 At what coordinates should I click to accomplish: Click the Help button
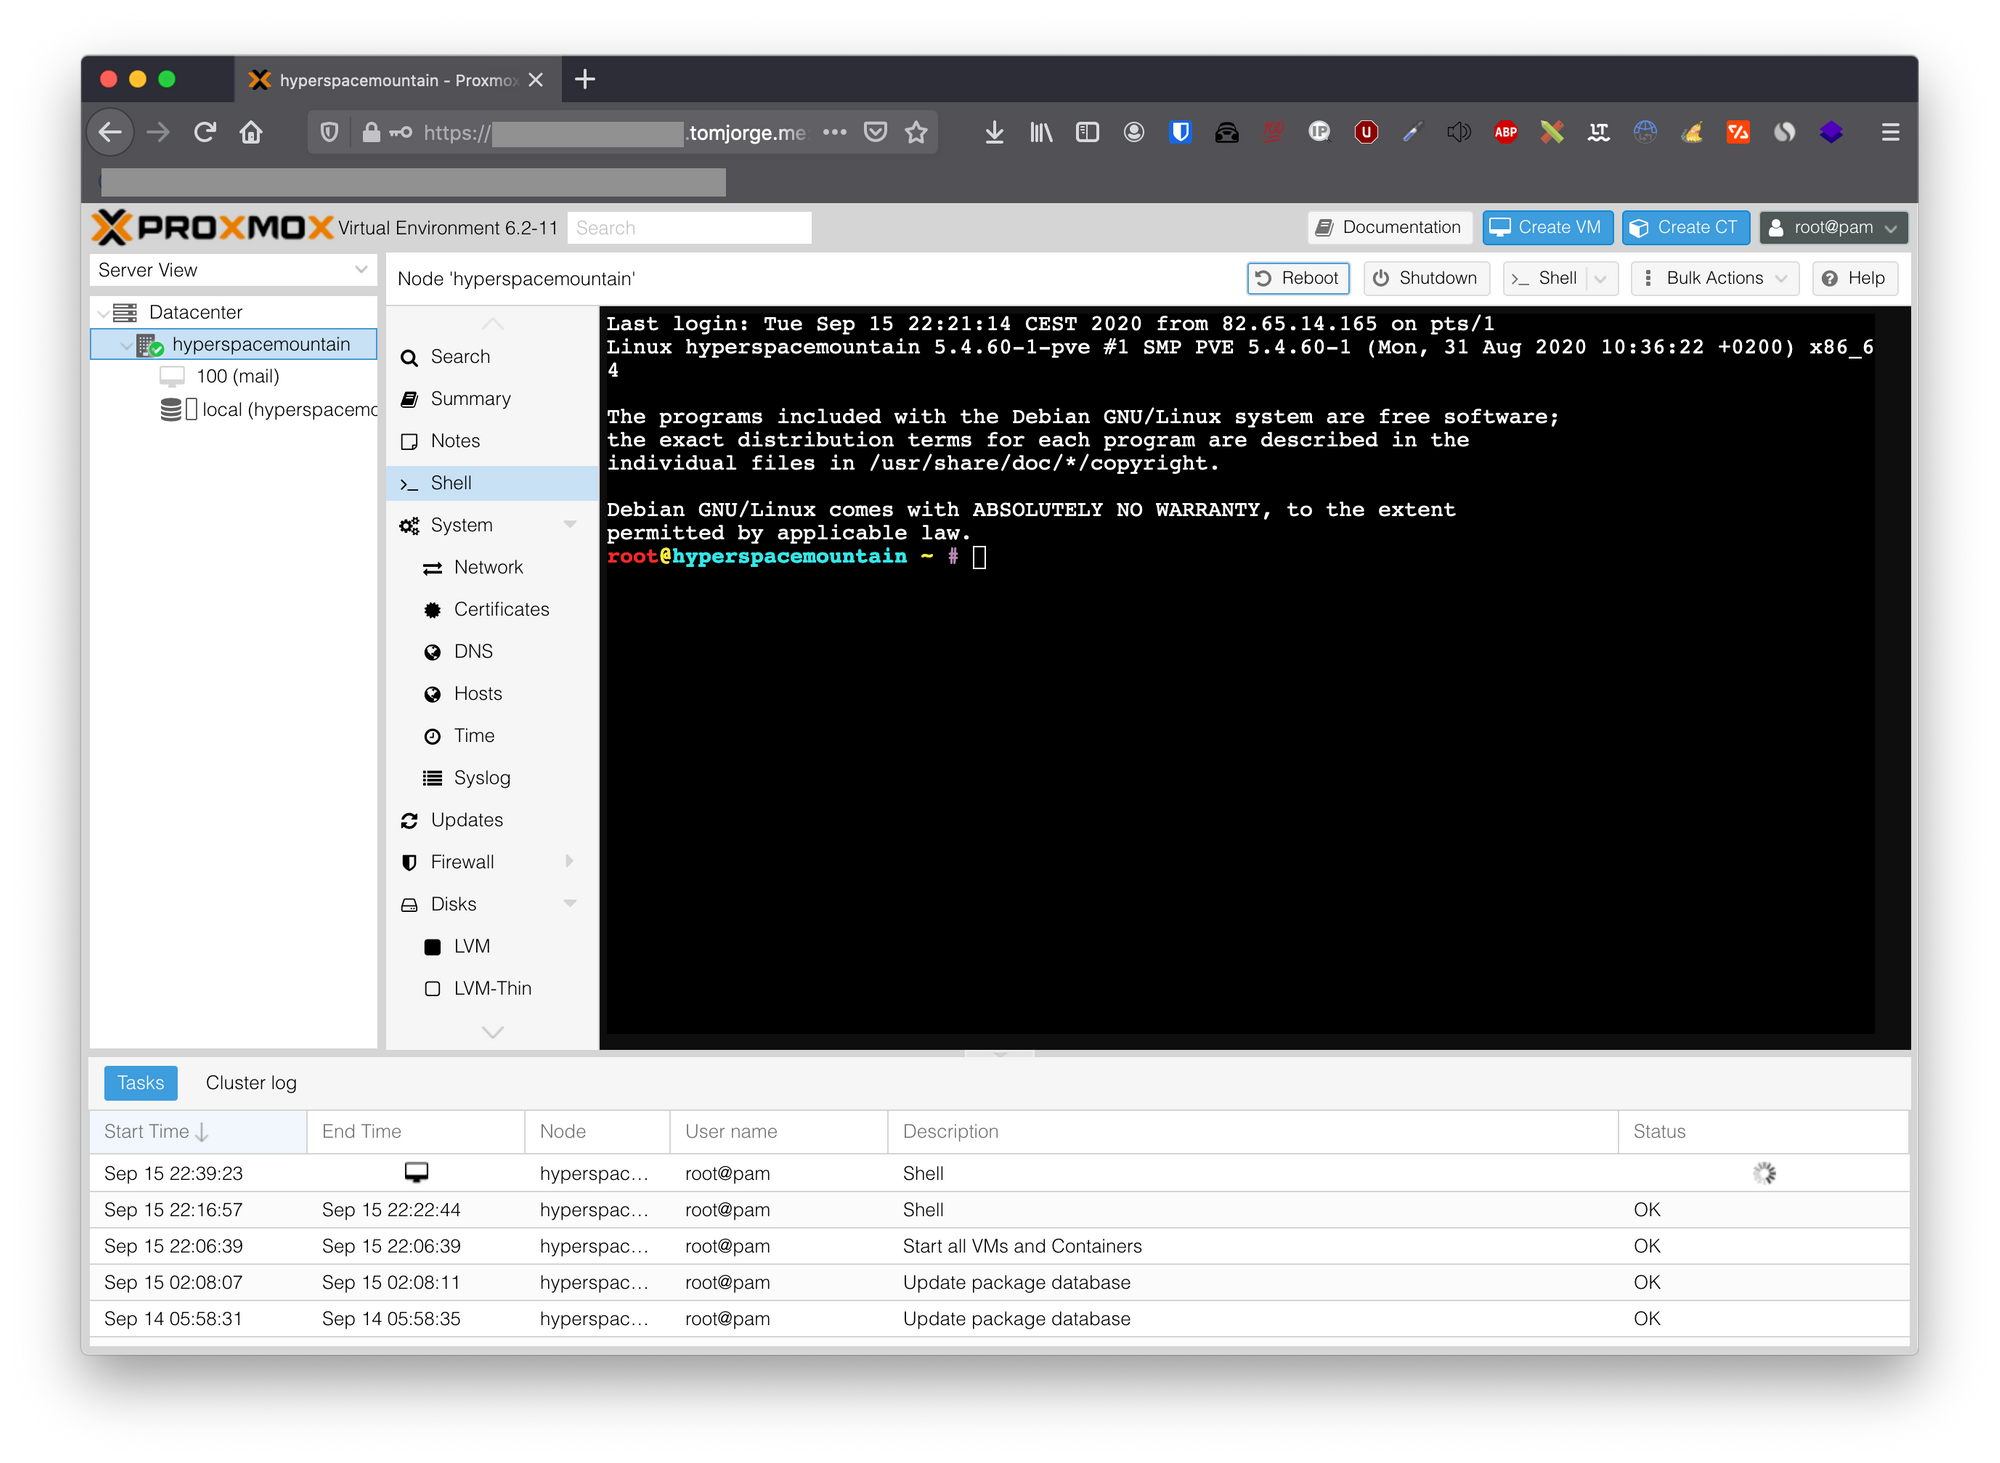pos(1854,278)
